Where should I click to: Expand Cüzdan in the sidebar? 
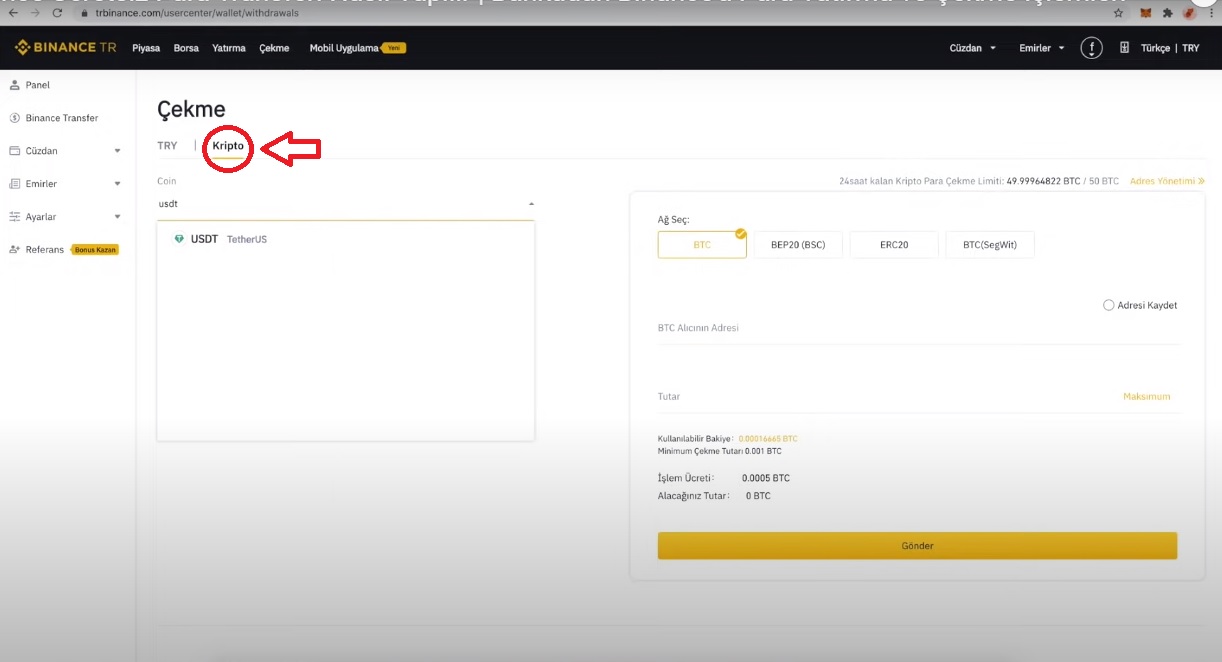coord(117,151)
